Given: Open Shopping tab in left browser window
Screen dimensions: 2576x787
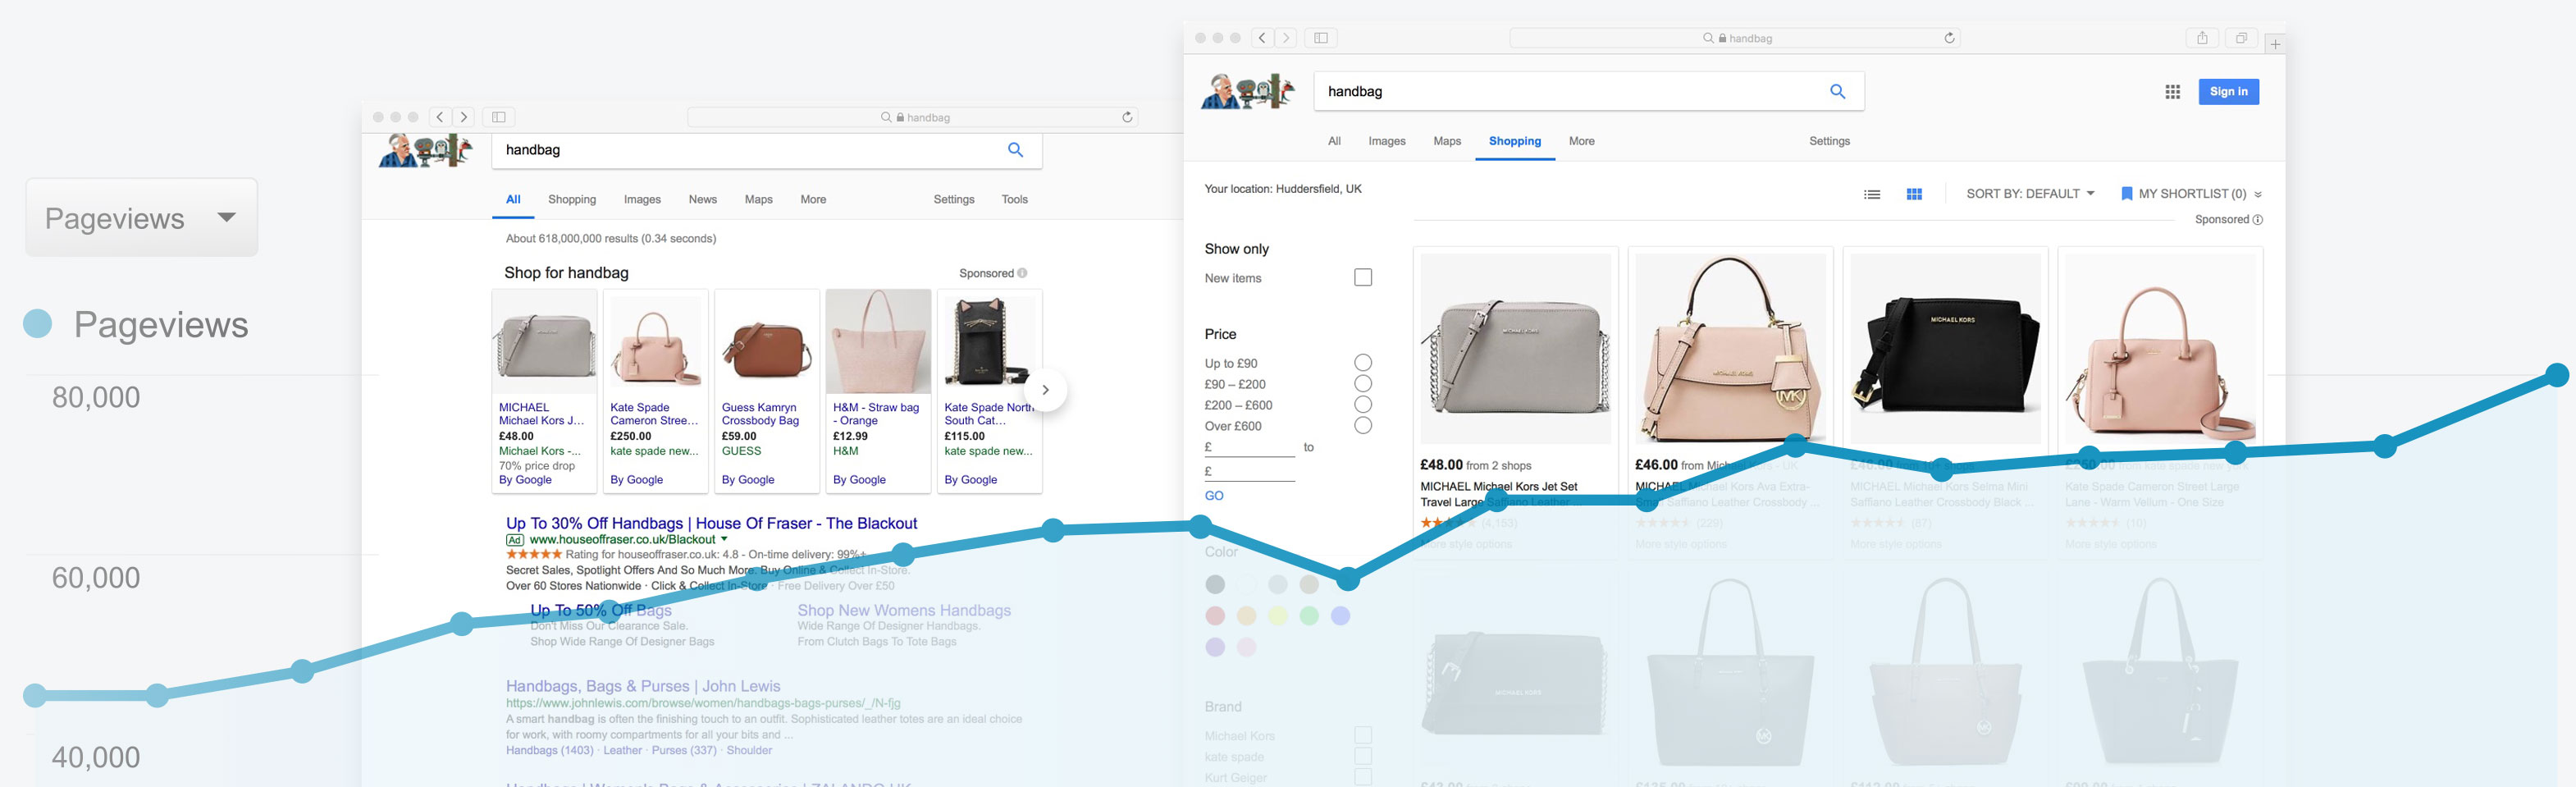Looking at the screenshot, I should coord(572,200).
